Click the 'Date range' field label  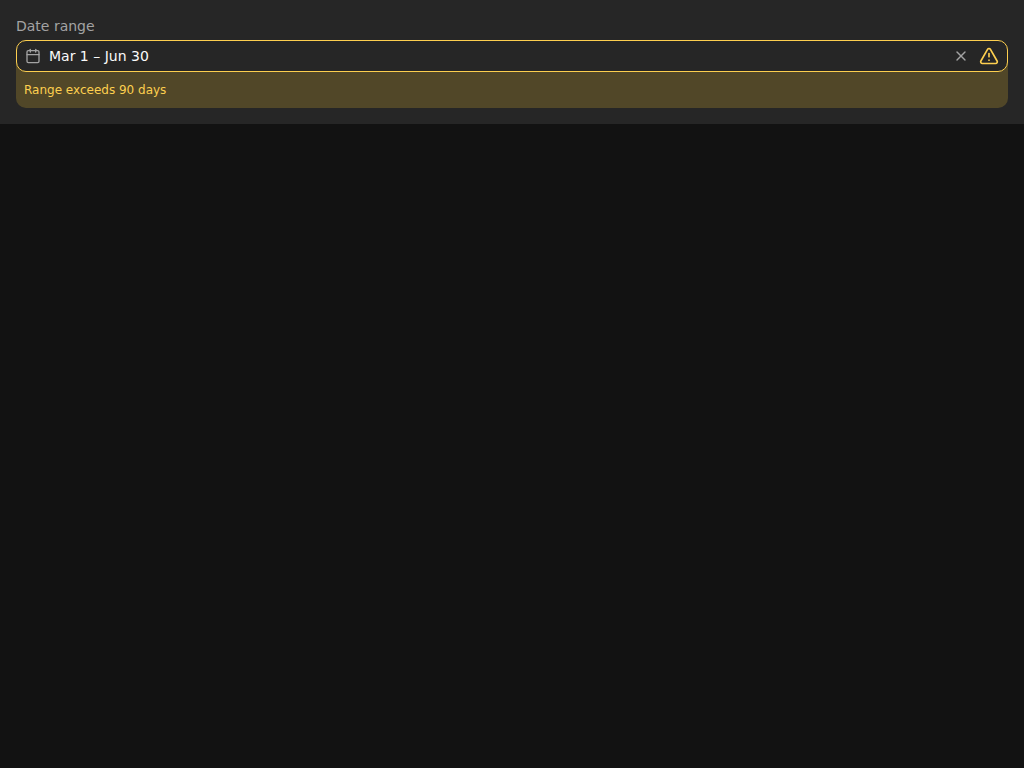56,26
